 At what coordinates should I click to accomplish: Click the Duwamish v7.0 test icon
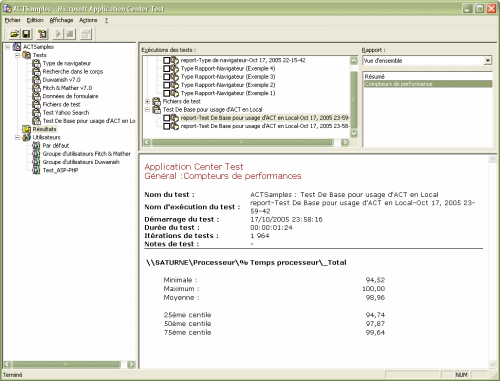point(36,80)
